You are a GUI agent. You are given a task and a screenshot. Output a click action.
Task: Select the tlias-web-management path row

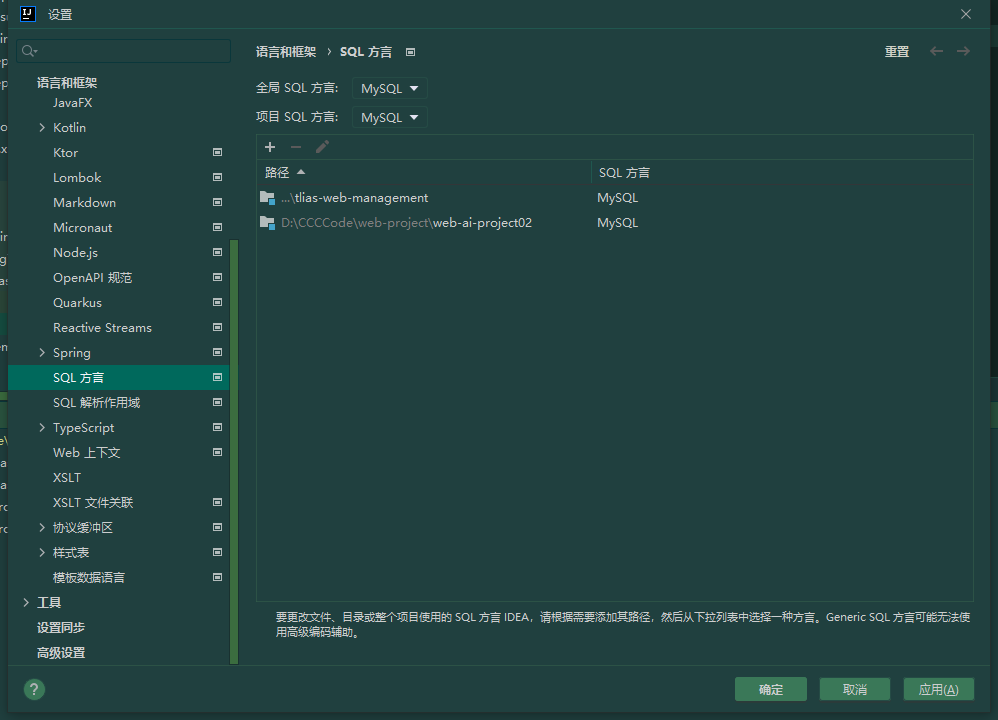(615, 197)
